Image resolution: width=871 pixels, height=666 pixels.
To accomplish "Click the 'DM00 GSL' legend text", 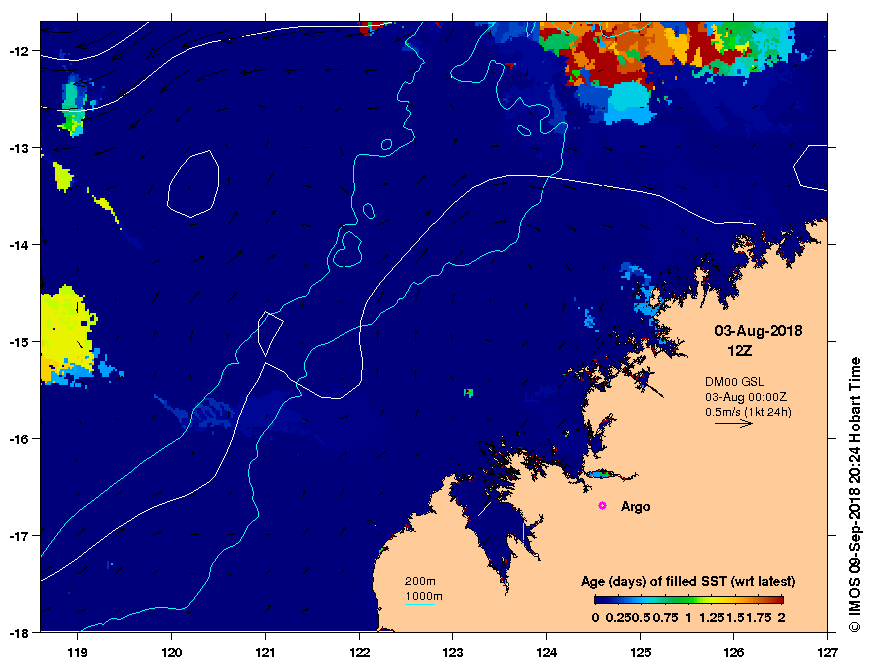I will (x=734, y=382).
